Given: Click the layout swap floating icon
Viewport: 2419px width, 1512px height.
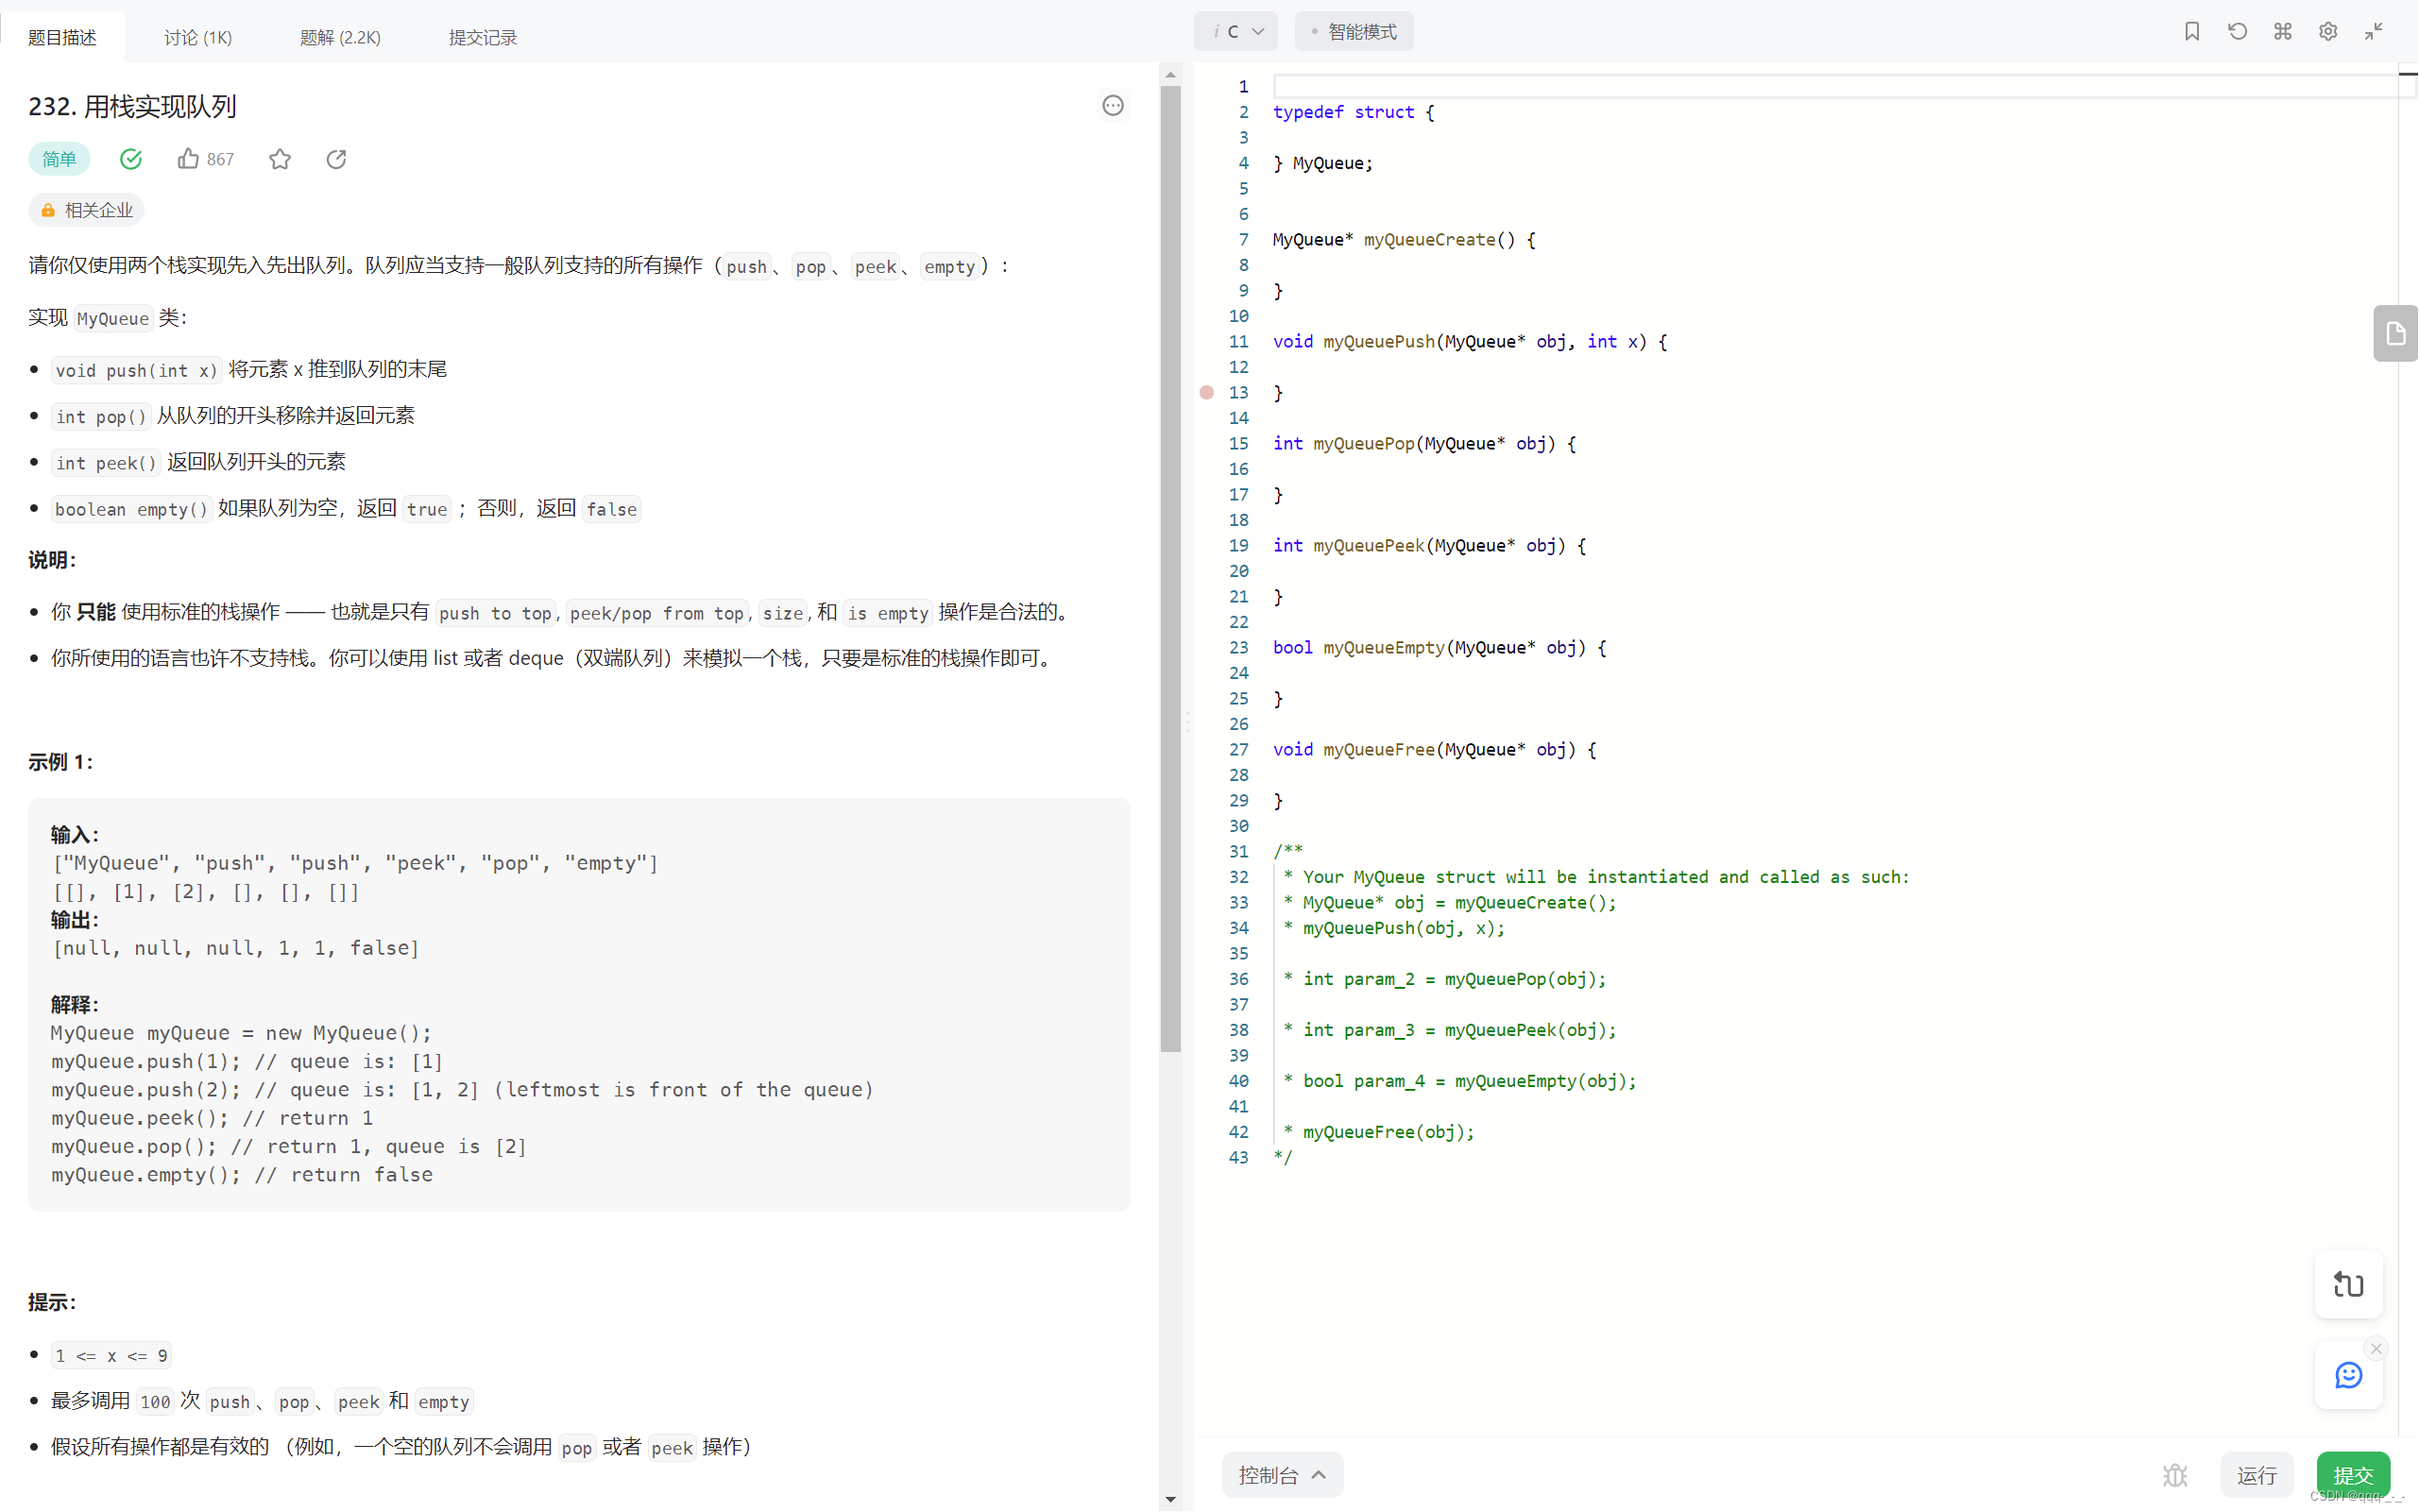Looking at the screenshot, I should (x=2348, y=1284).
